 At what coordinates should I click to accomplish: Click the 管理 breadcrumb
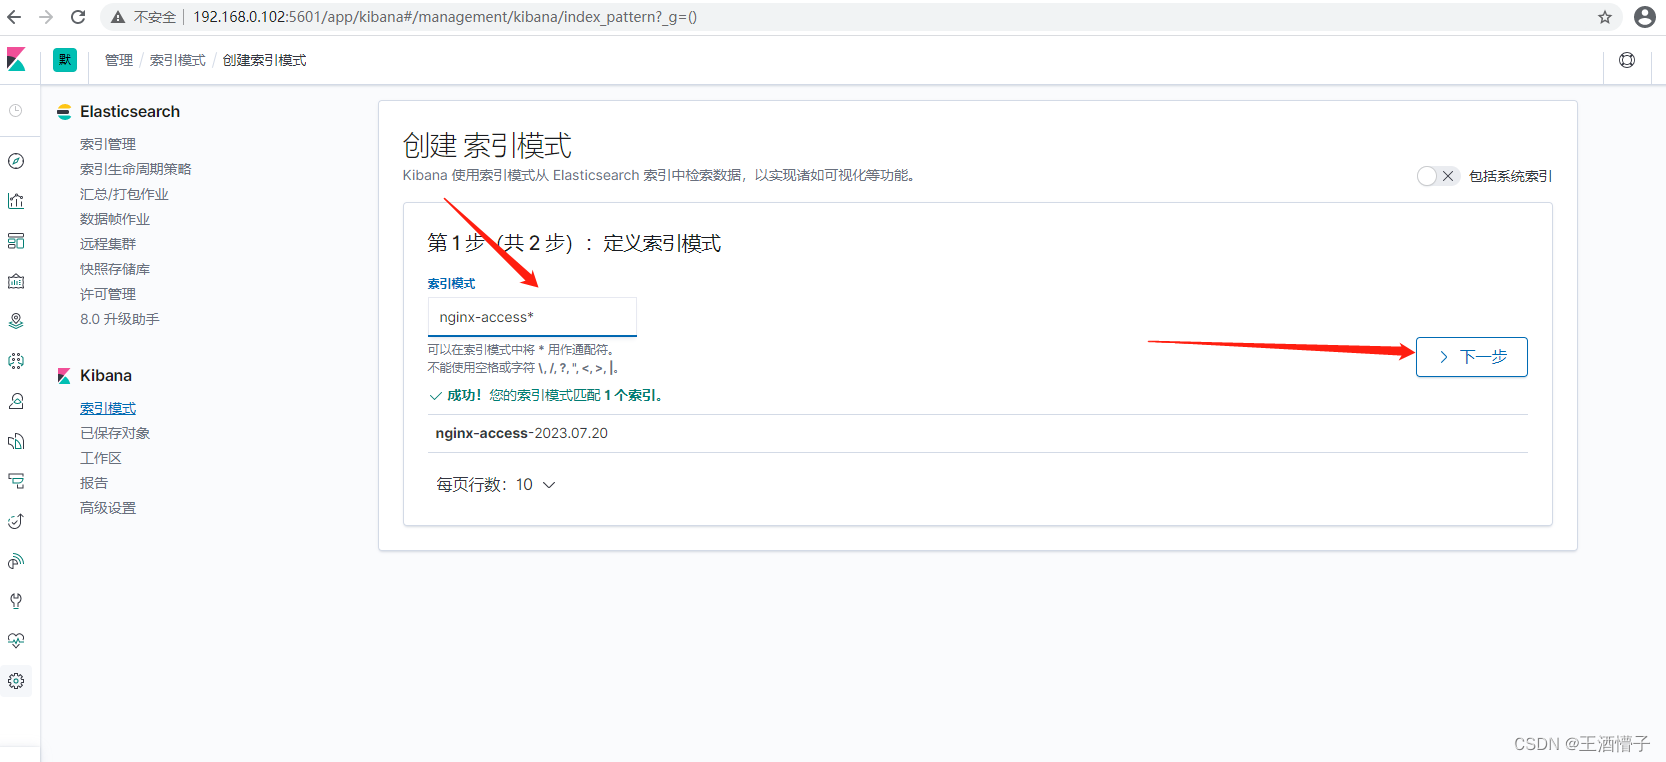point(119,60)
